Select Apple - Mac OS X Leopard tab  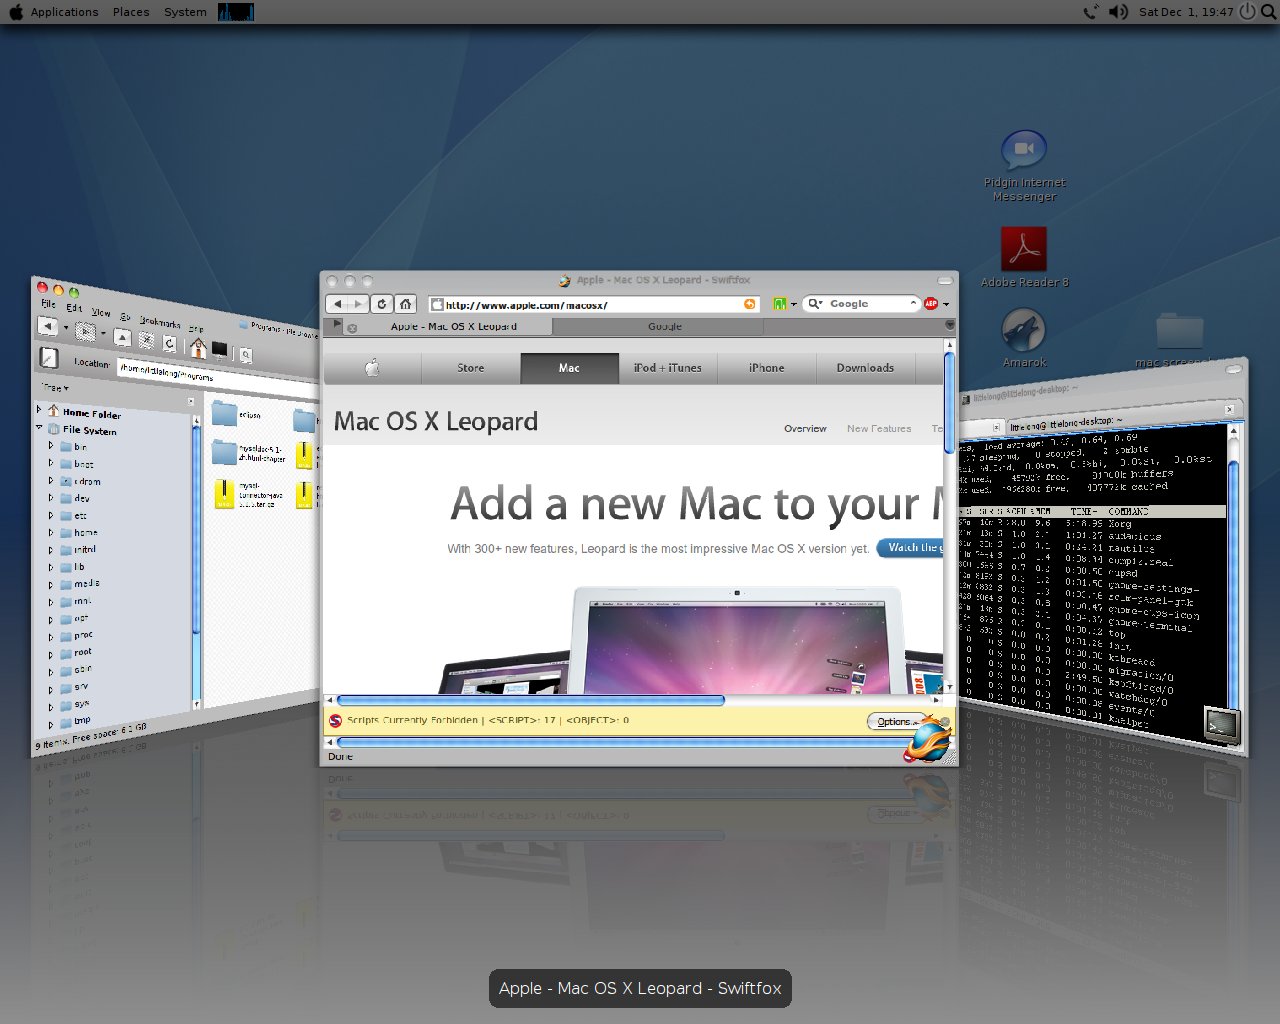pos(453,327)
